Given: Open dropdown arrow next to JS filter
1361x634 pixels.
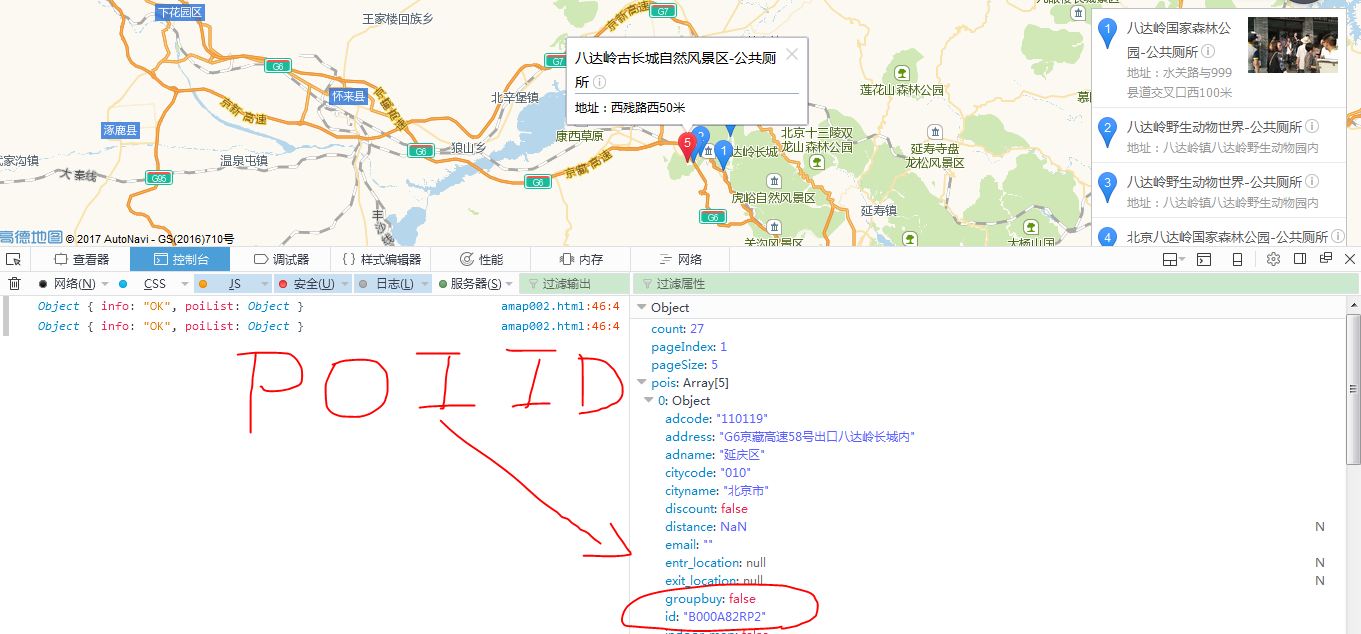Looking at the screenshot, I should point(265,284).
